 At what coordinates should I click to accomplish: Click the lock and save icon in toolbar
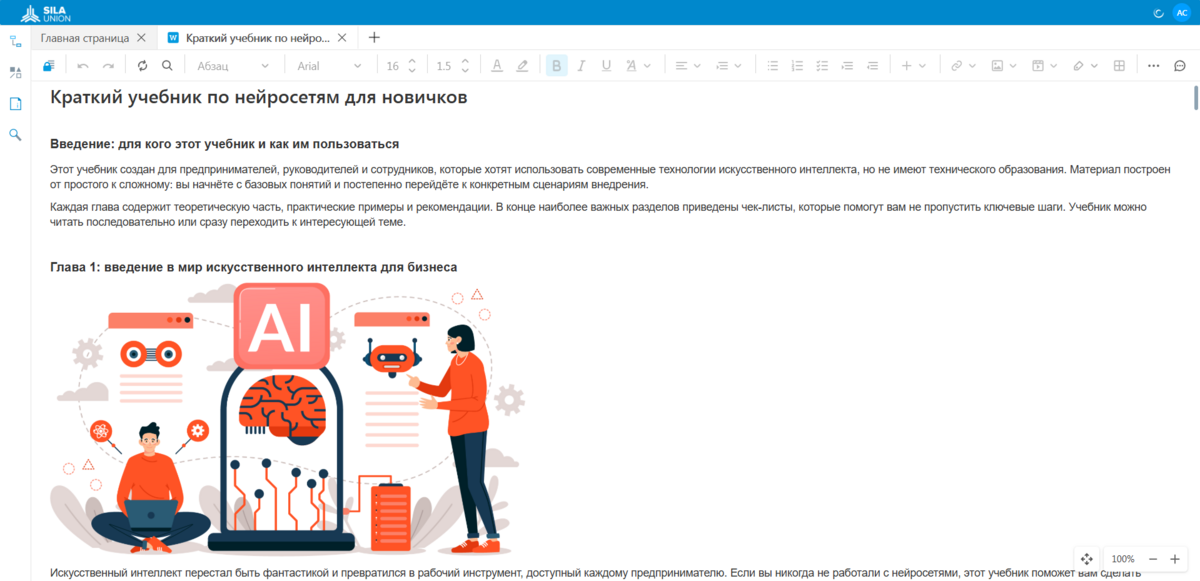(49, 66)
